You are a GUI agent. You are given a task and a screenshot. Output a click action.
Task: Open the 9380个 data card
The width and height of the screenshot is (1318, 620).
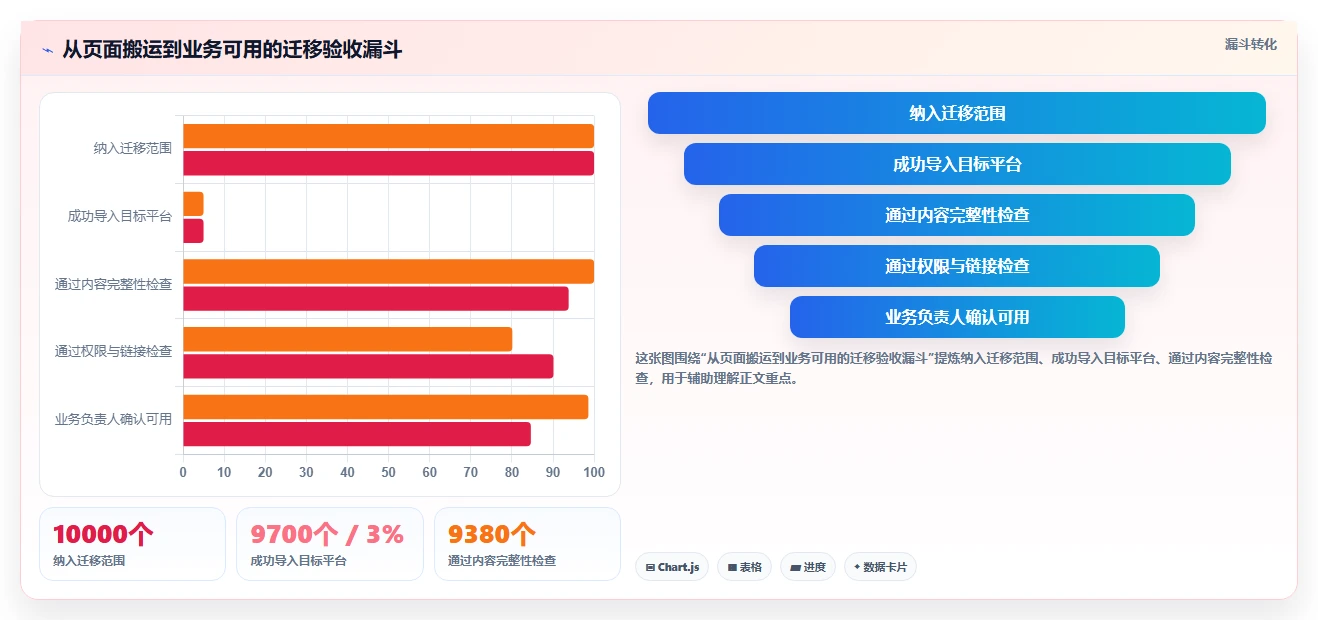(527, 544)
